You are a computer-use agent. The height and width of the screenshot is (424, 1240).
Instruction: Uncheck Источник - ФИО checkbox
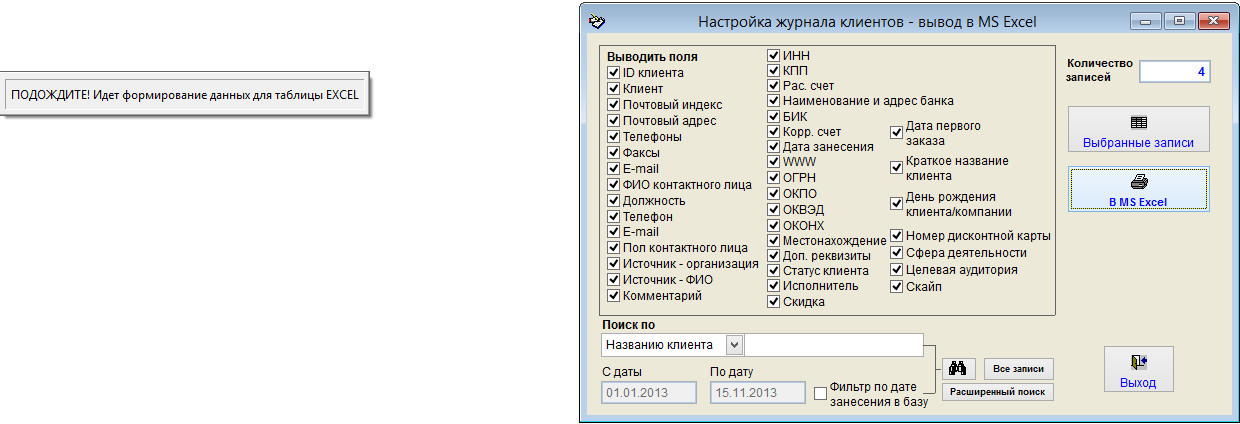(x=614, y=281)
